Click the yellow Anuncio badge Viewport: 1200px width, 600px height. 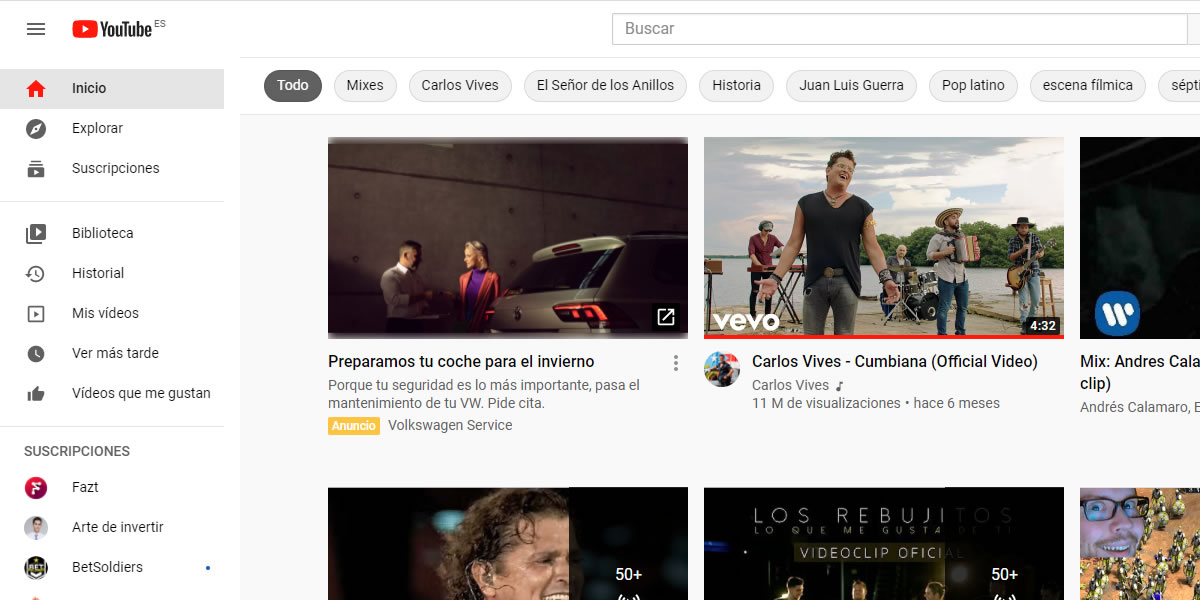354,426
